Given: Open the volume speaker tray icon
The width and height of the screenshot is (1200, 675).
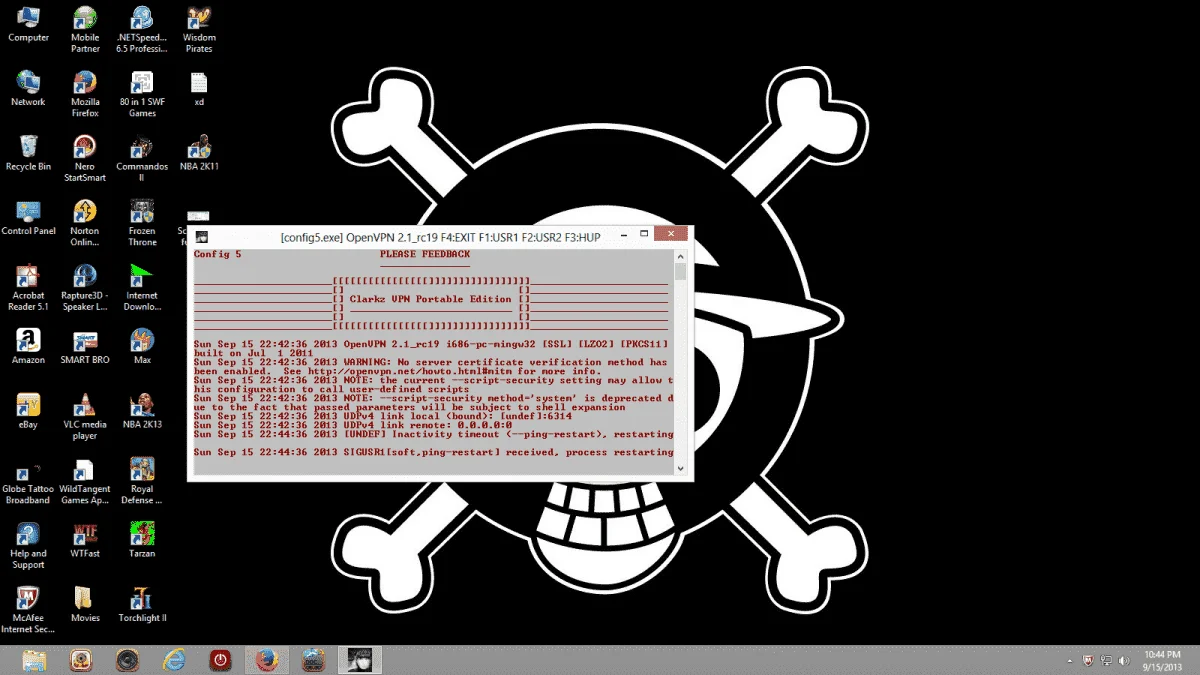Looking at the screenshot, I should point(1124,661).
